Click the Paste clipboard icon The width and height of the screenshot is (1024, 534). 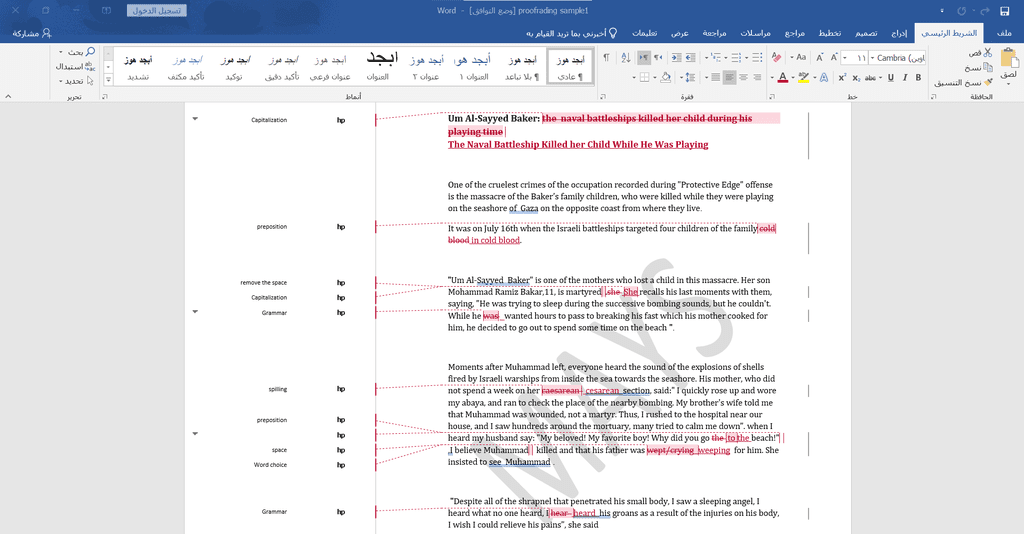1010,59
